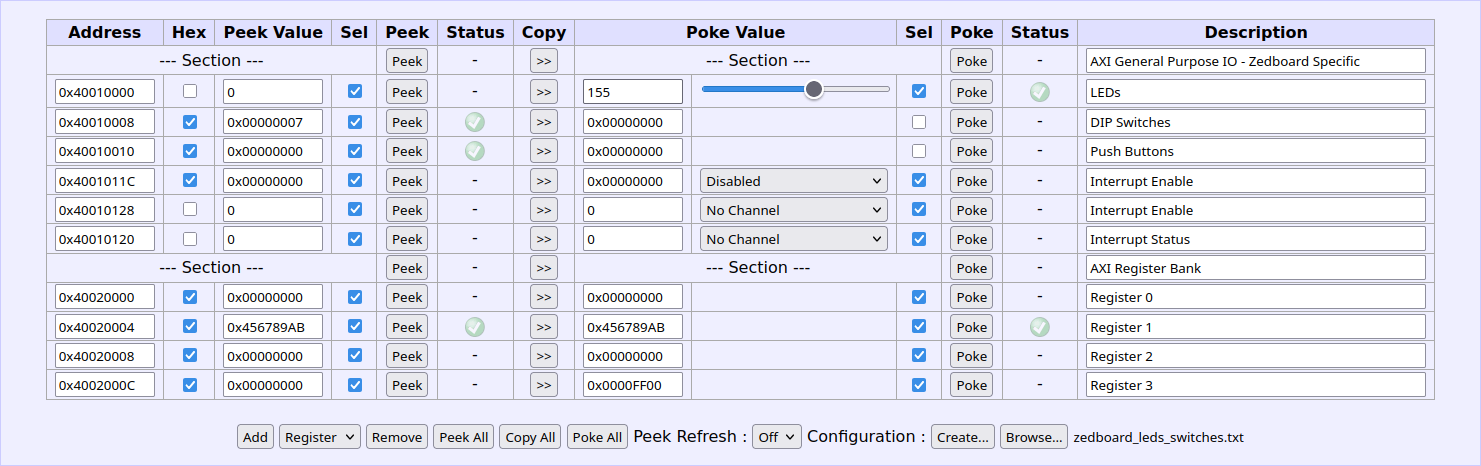This screenshot has height=466, width=1481.
Task: Click the copy arrow button for LEDs row
Action: click(x=543, y=92)
